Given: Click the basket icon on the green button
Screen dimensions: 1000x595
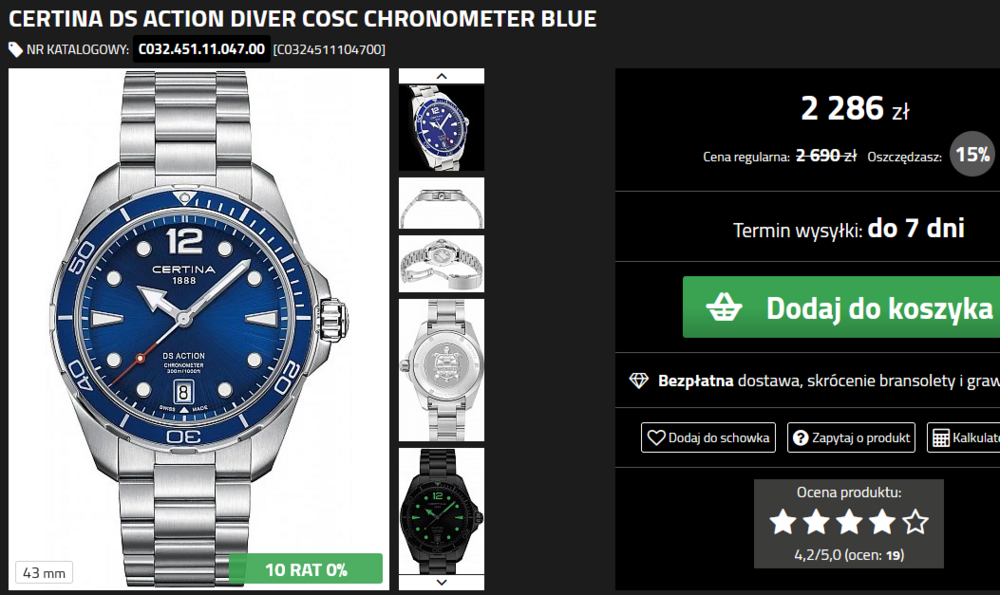Looking at the screenshot, I should pyautogui.click(x=724, y=307).
